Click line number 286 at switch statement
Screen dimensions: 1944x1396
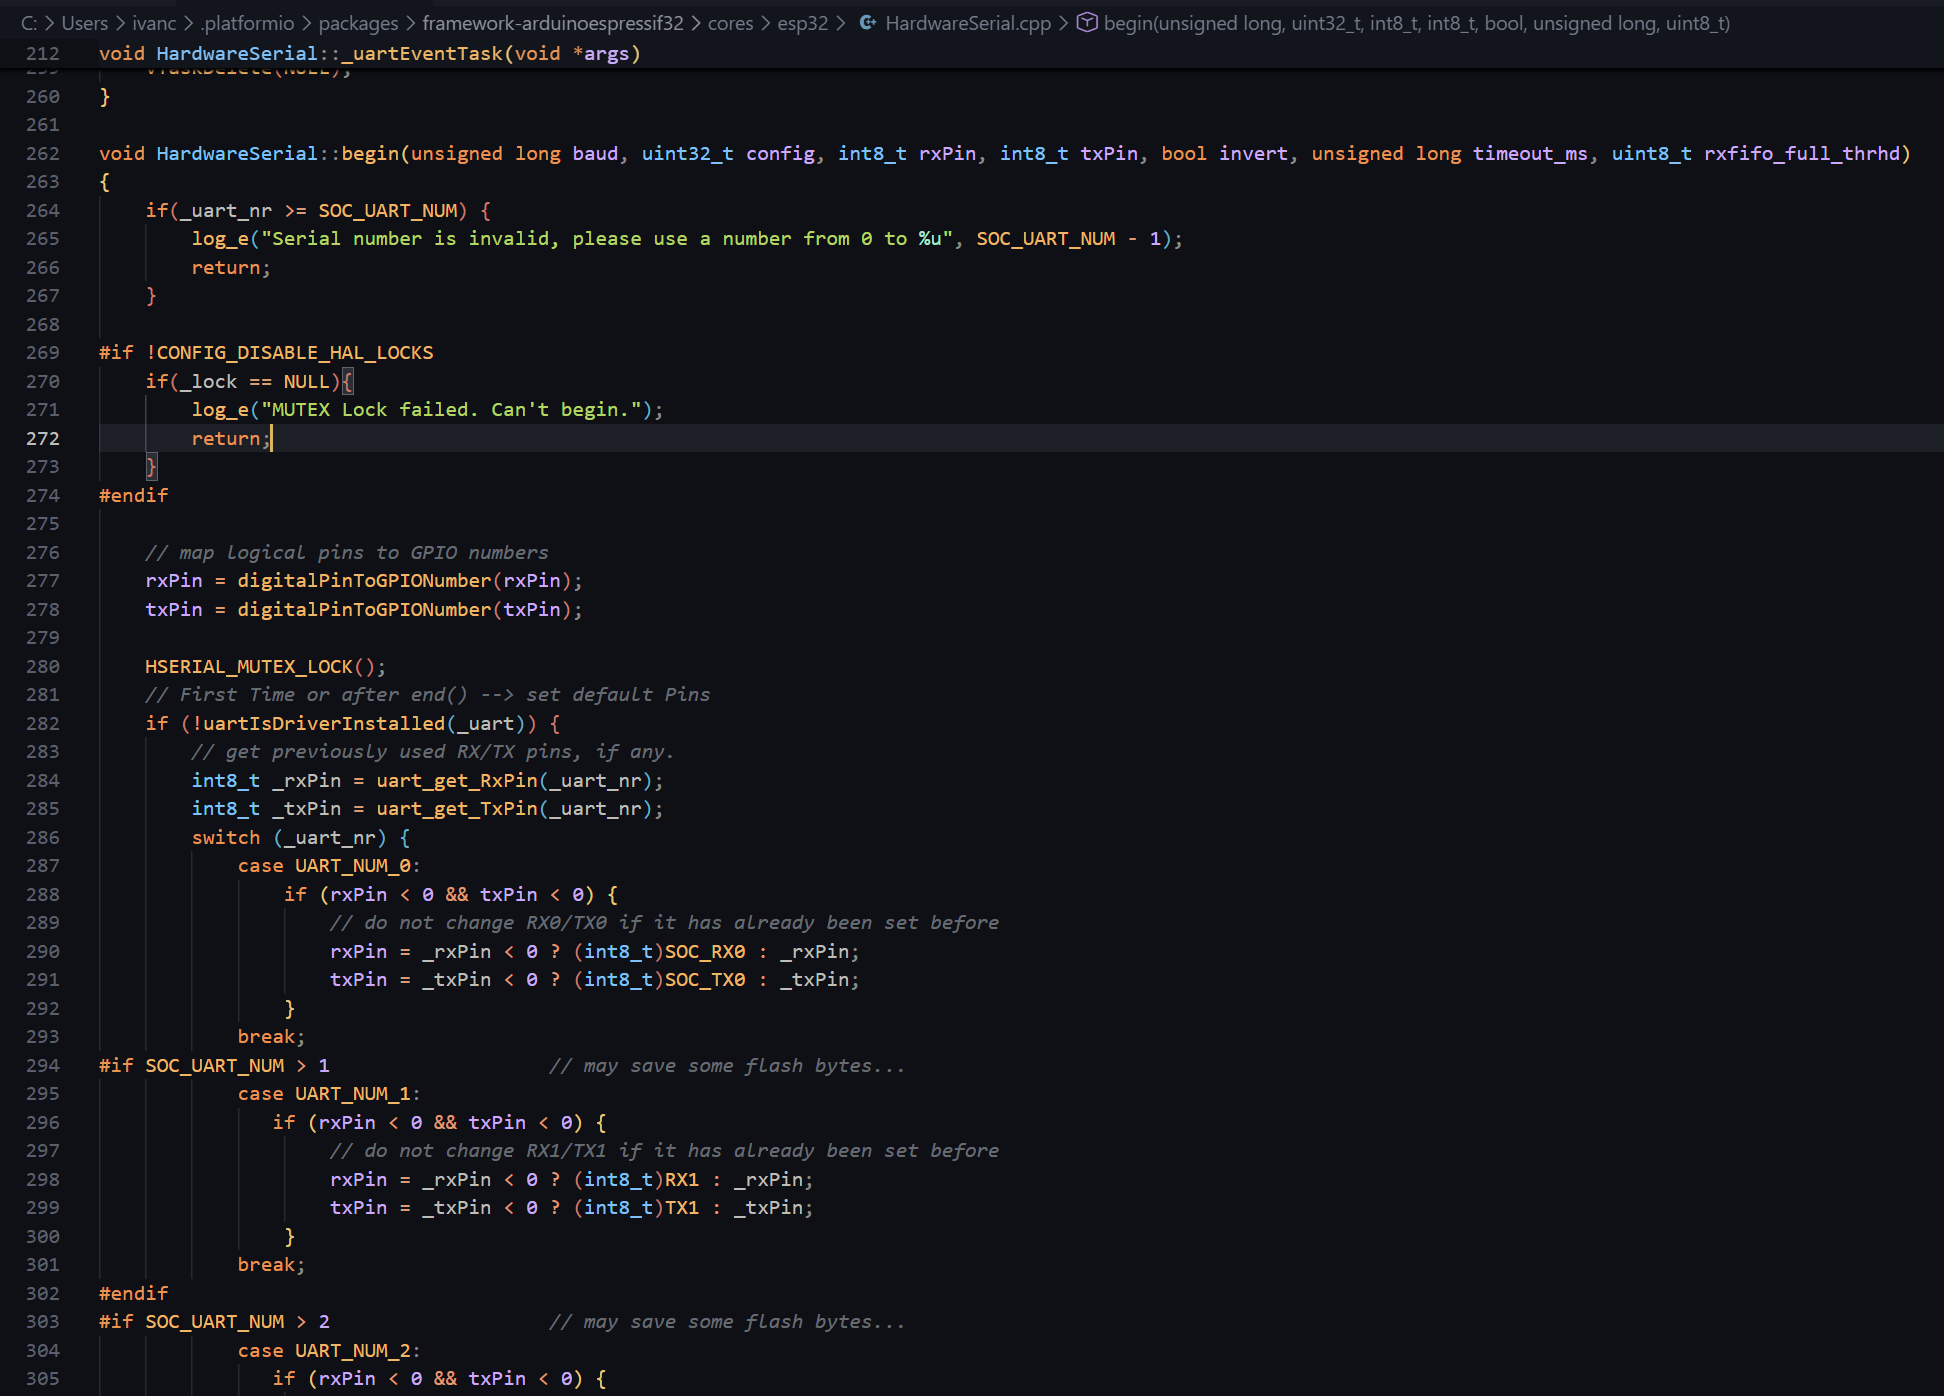click(43, 837)
